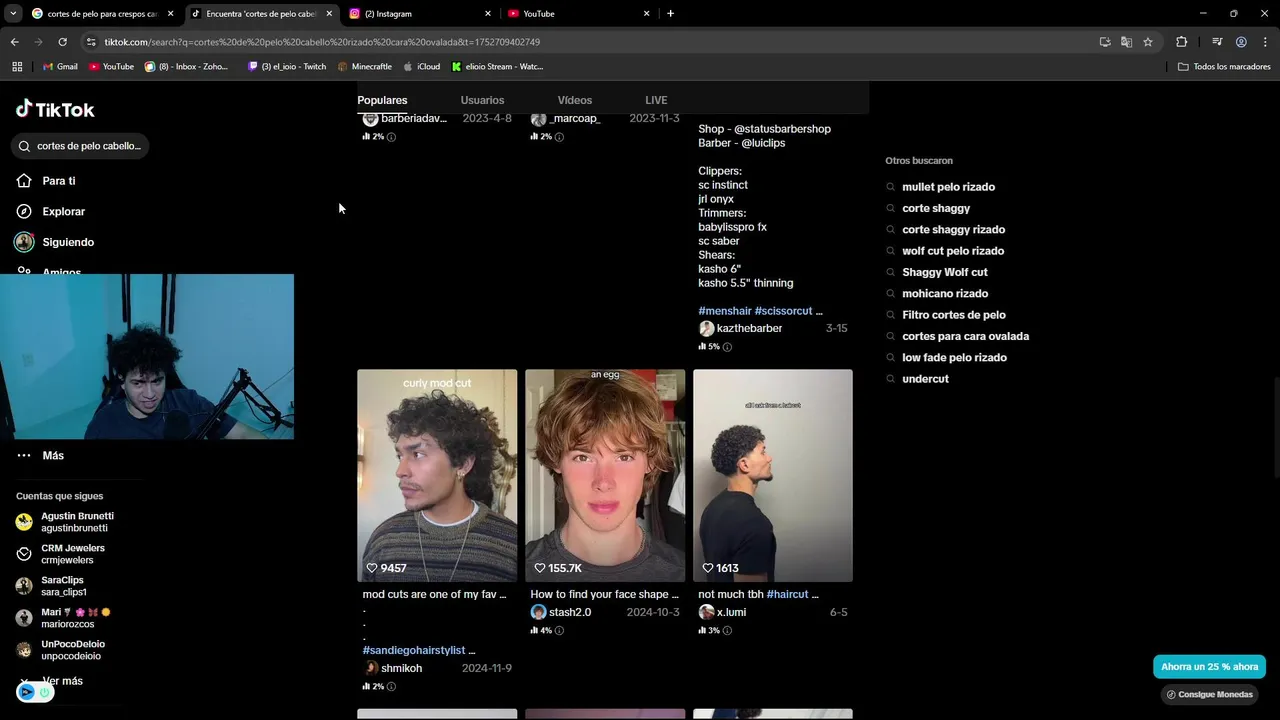Image resolution: width=1280 pixels, height=720 pixels.
Task: Open the x.lumi haircut video thumbnail
Action: pyautogui.click(x=773, y=475)
